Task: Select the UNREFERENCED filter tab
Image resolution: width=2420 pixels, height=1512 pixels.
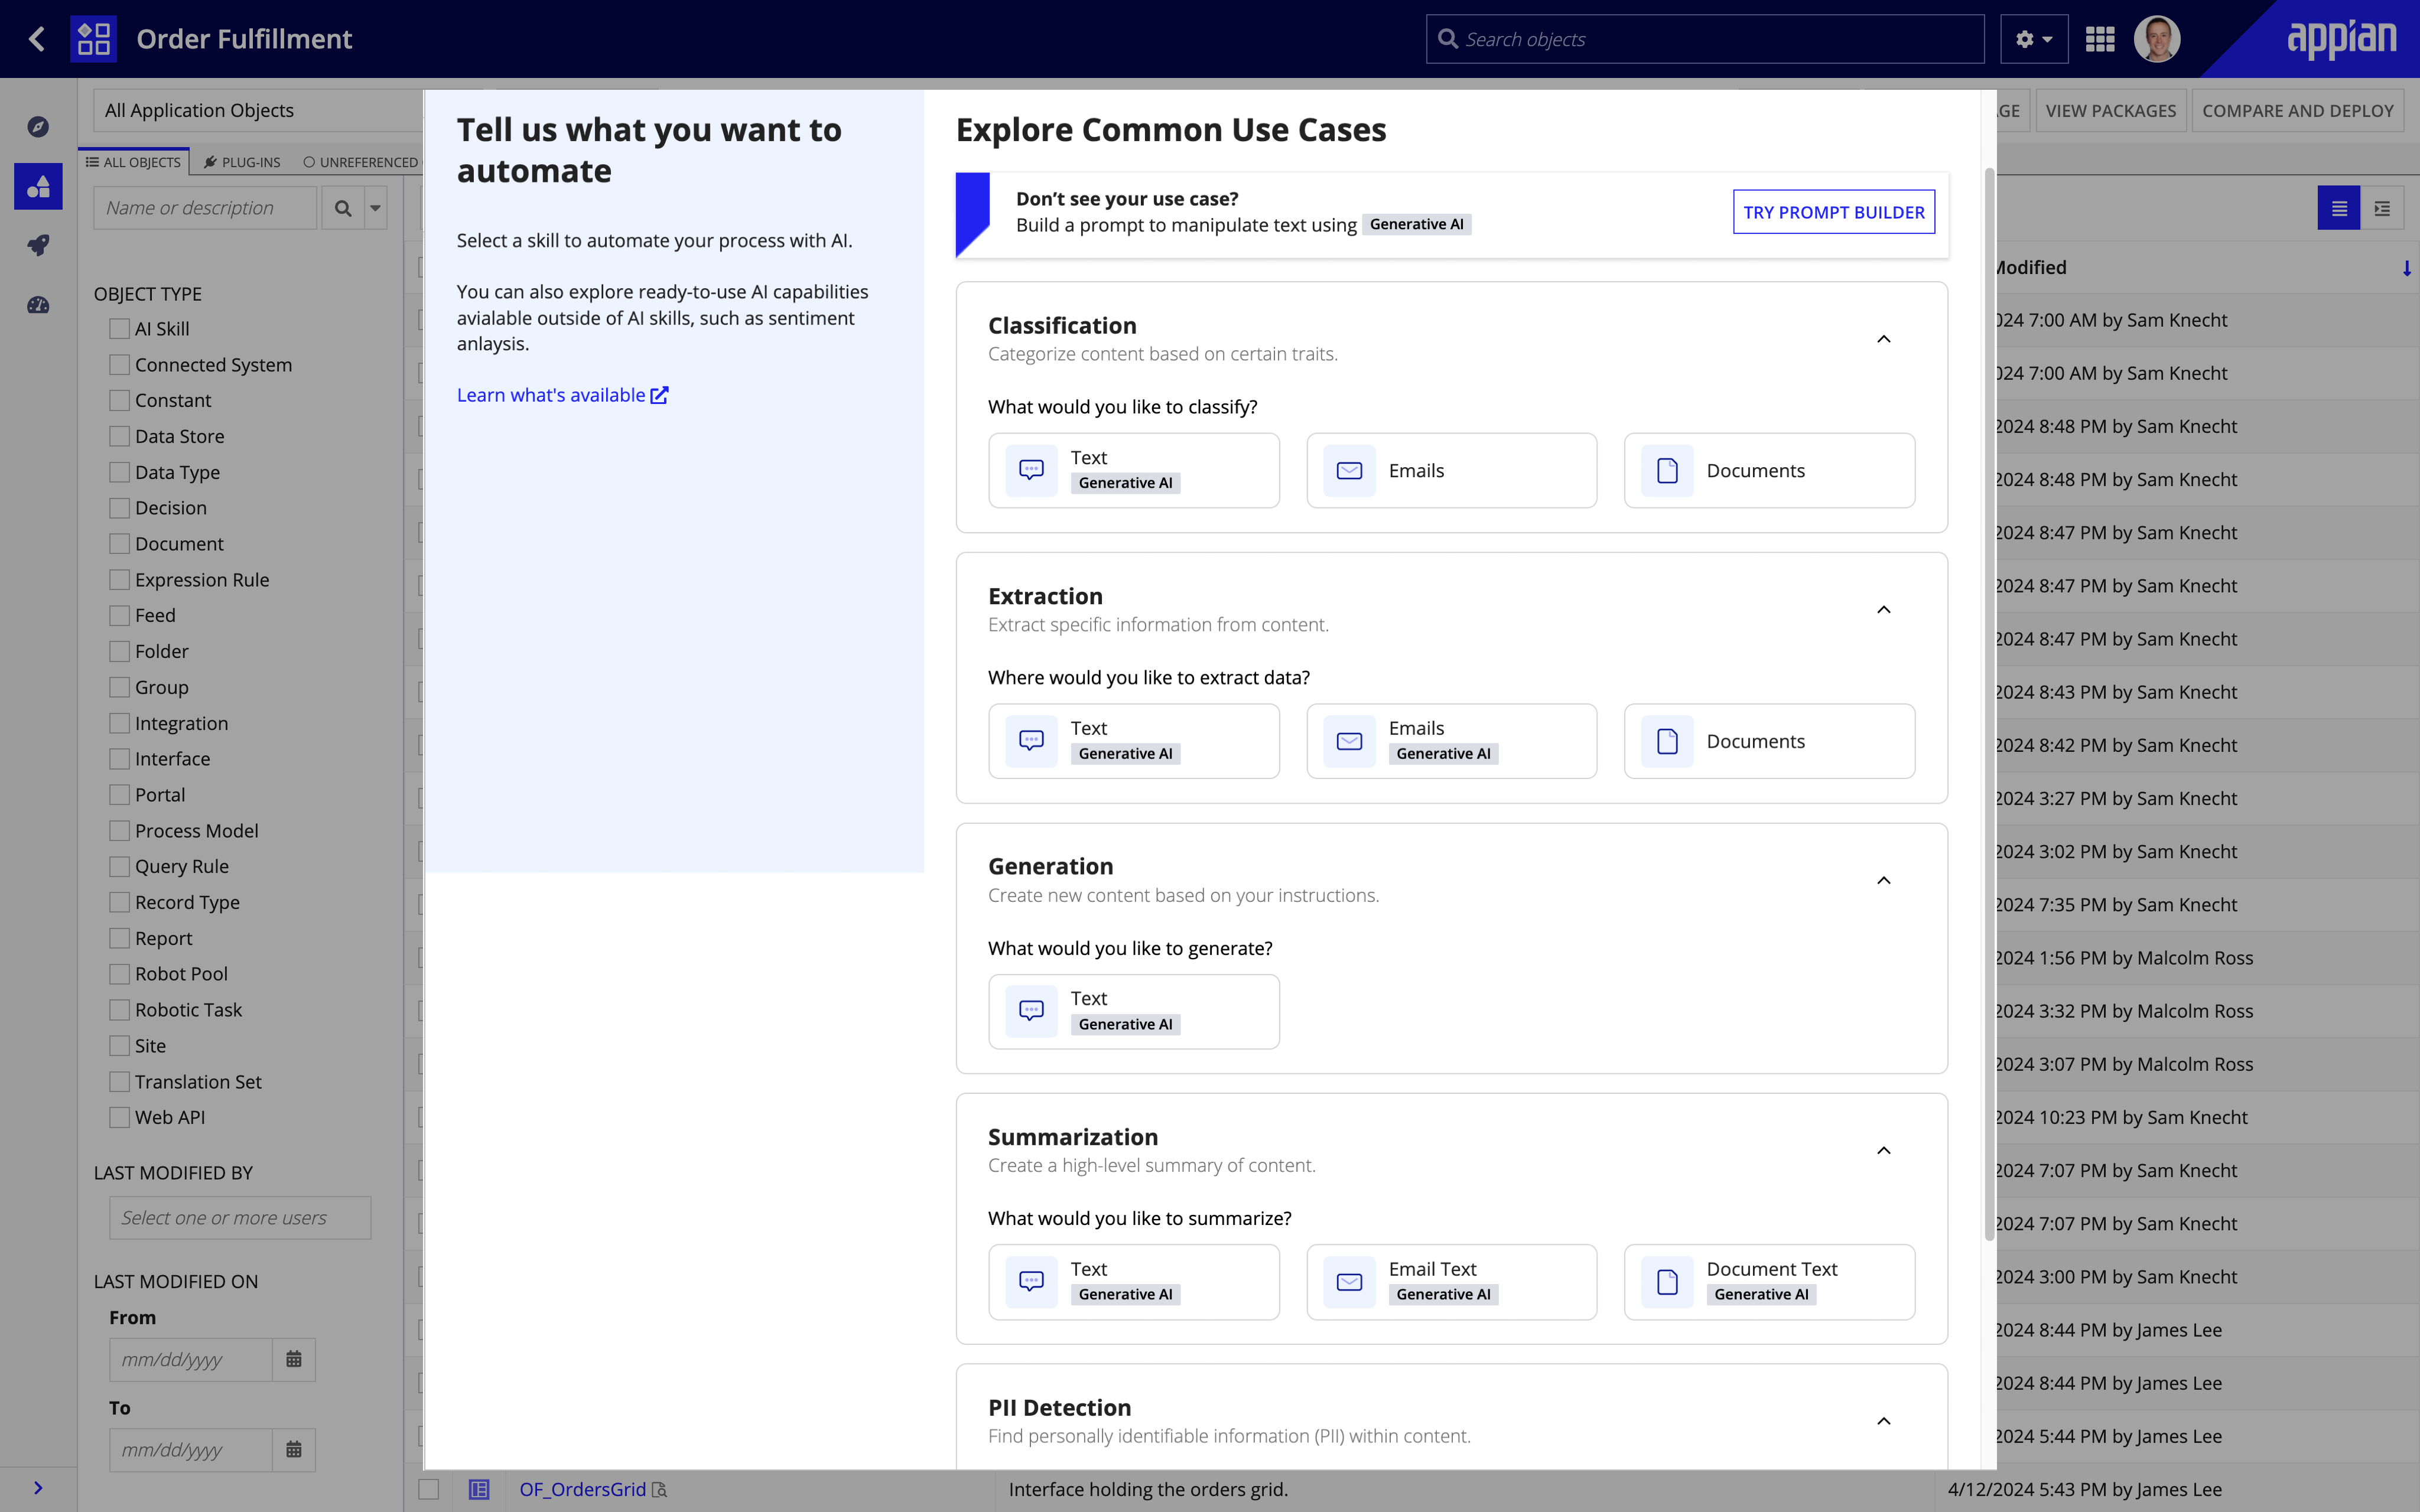Action: point(360,162)
